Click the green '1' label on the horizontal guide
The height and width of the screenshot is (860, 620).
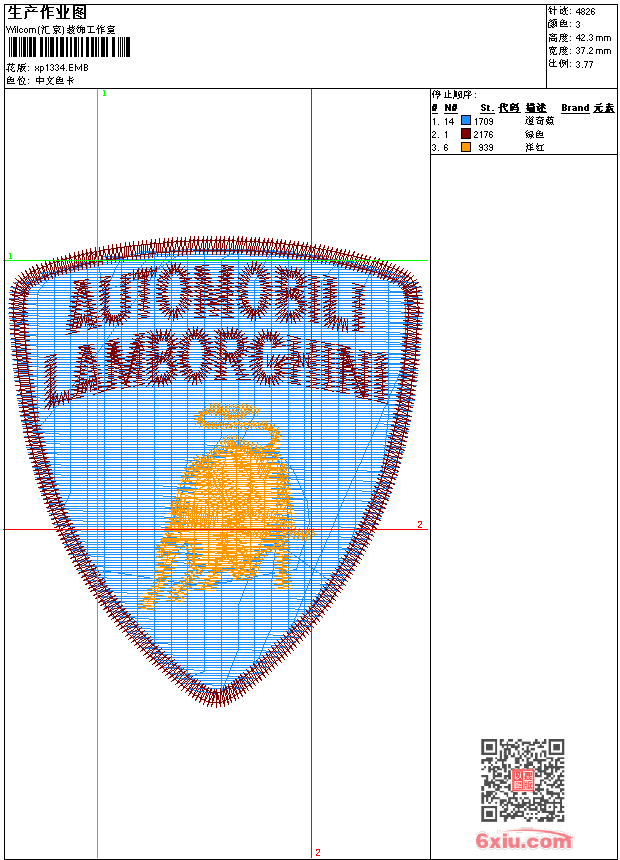coord(10,256)
